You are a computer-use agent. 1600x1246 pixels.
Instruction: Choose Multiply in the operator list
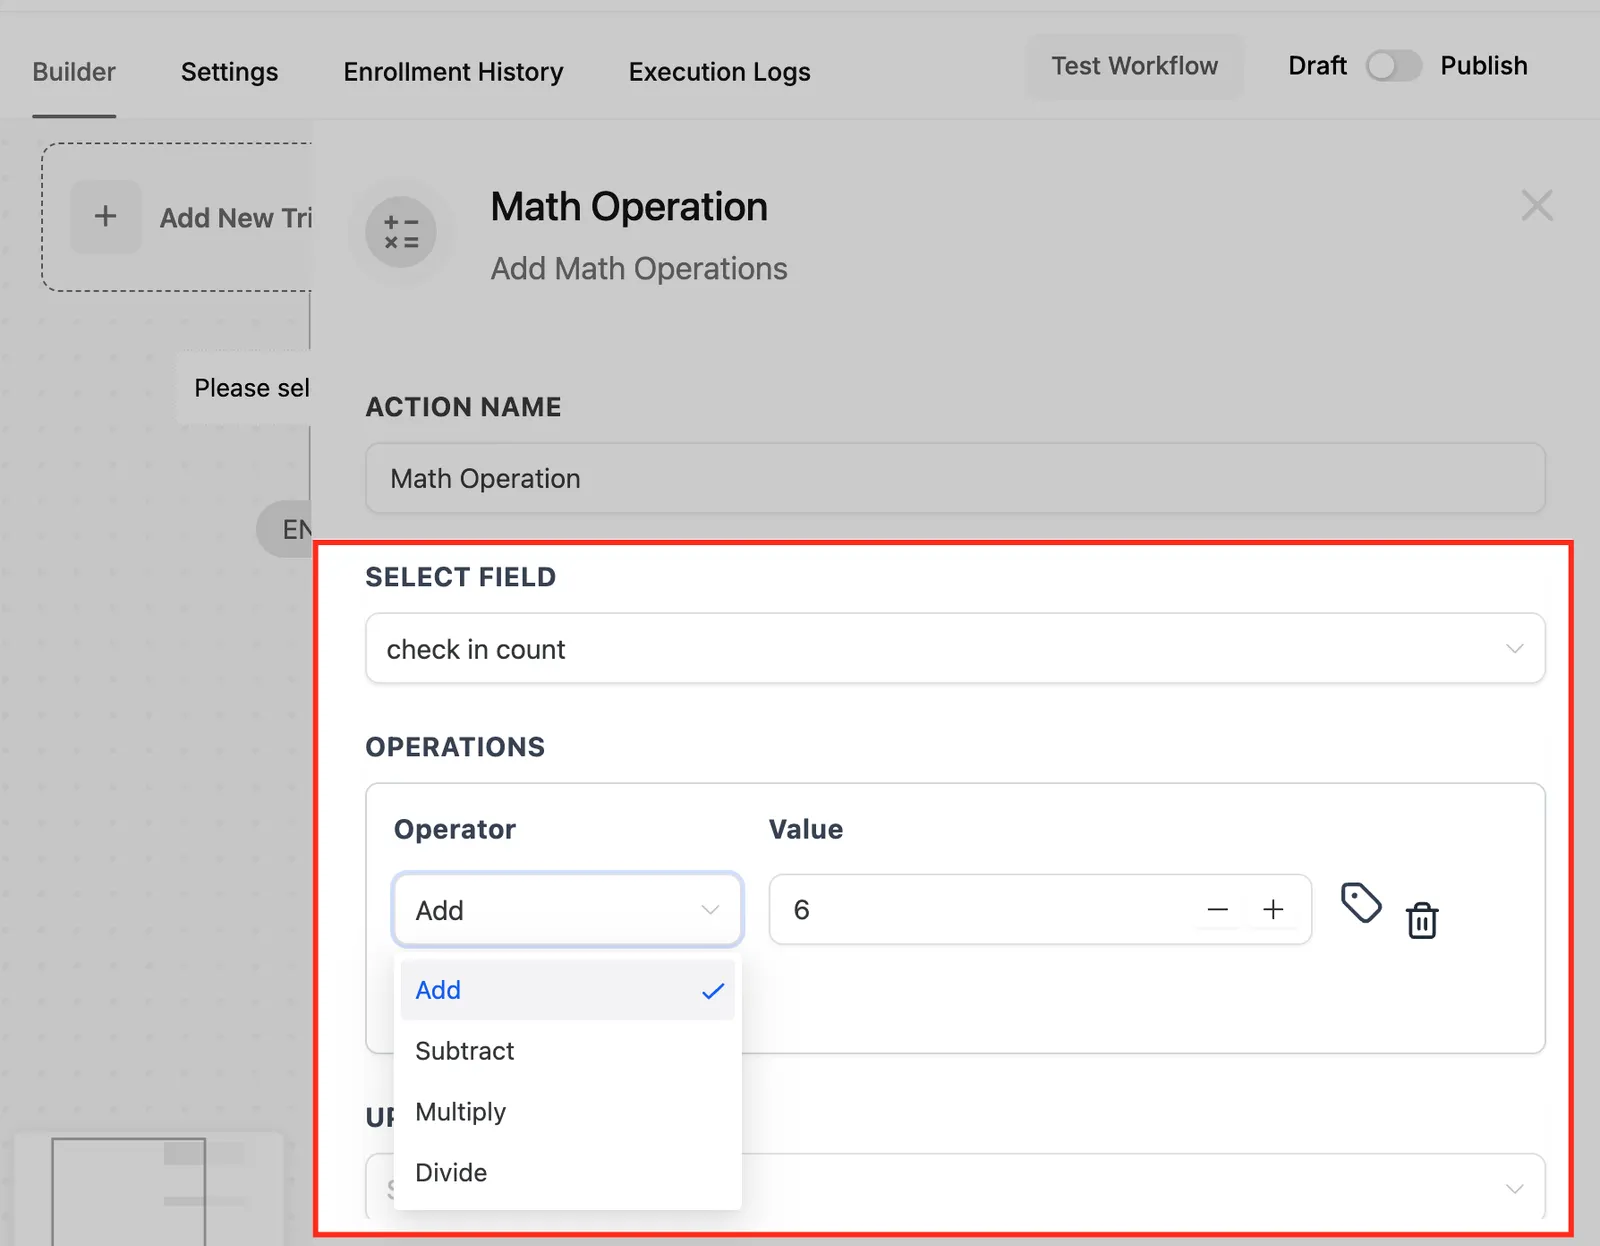pyautogui.click(x=568, y=1112)
